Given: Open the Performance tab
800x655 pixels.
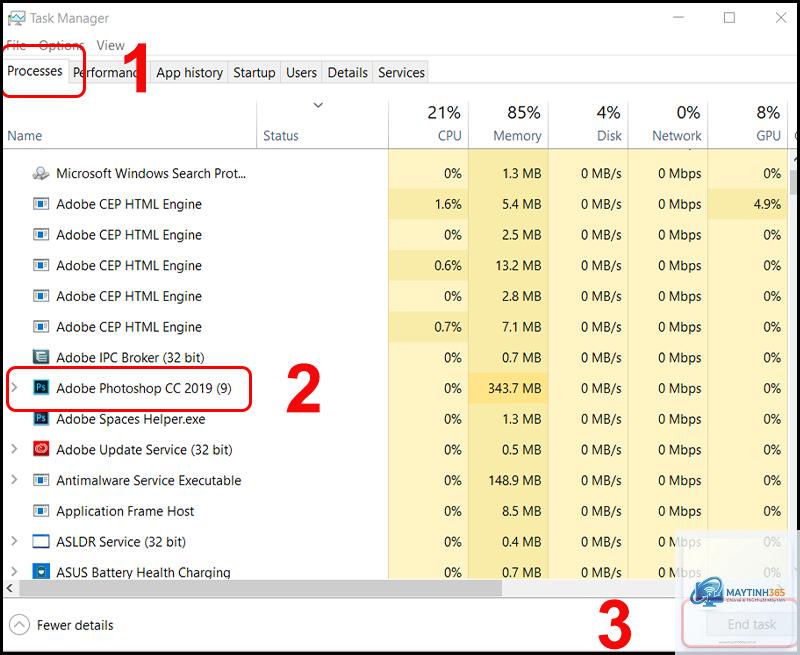Looking at the screenshot, I should [109, 72].
